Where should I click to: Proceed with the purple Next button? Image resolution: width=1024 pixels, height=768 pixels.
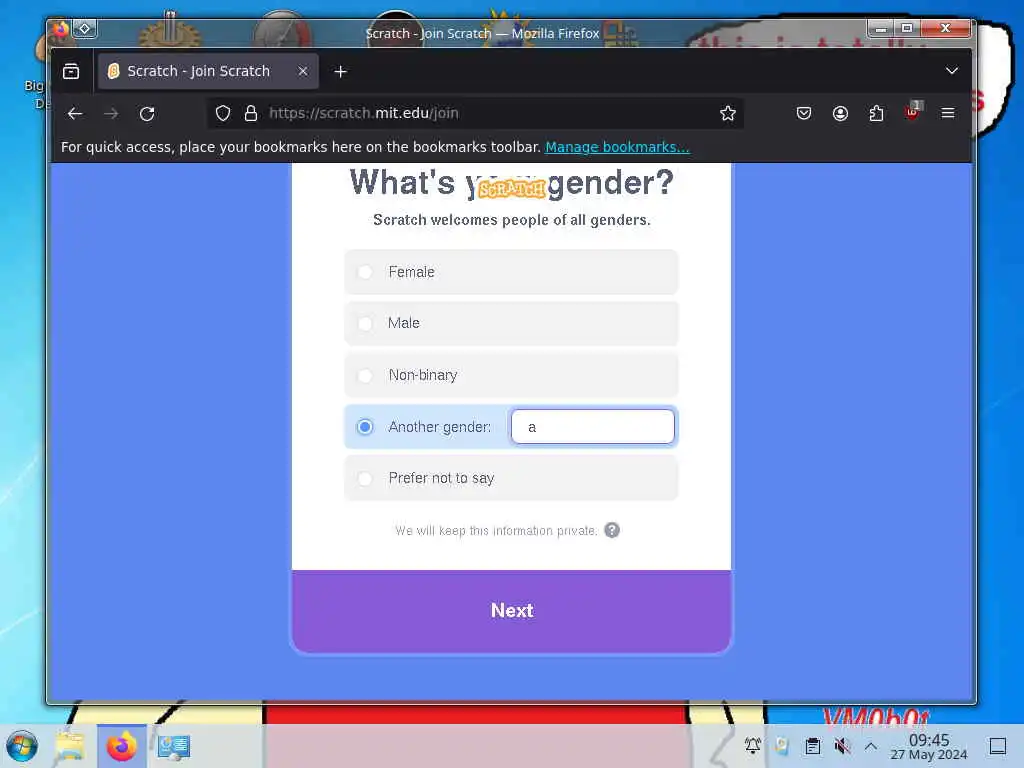tap(511, 611)
